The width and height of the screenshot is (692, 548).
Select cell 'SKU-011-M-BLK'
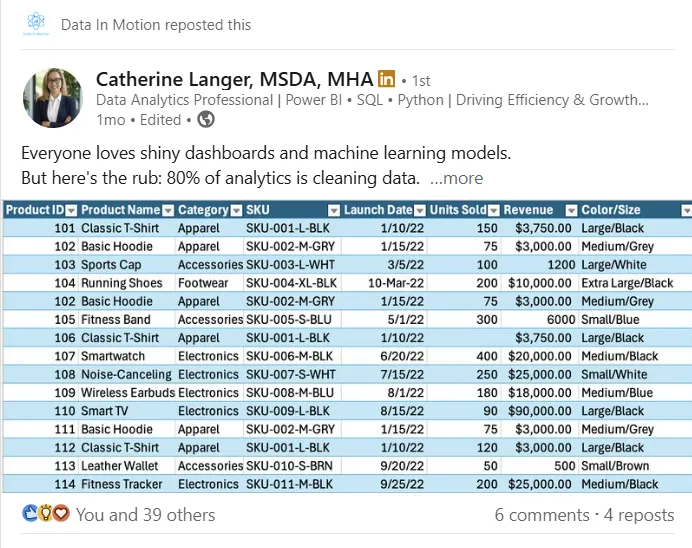pyautogui.click(x=290, y=484)
